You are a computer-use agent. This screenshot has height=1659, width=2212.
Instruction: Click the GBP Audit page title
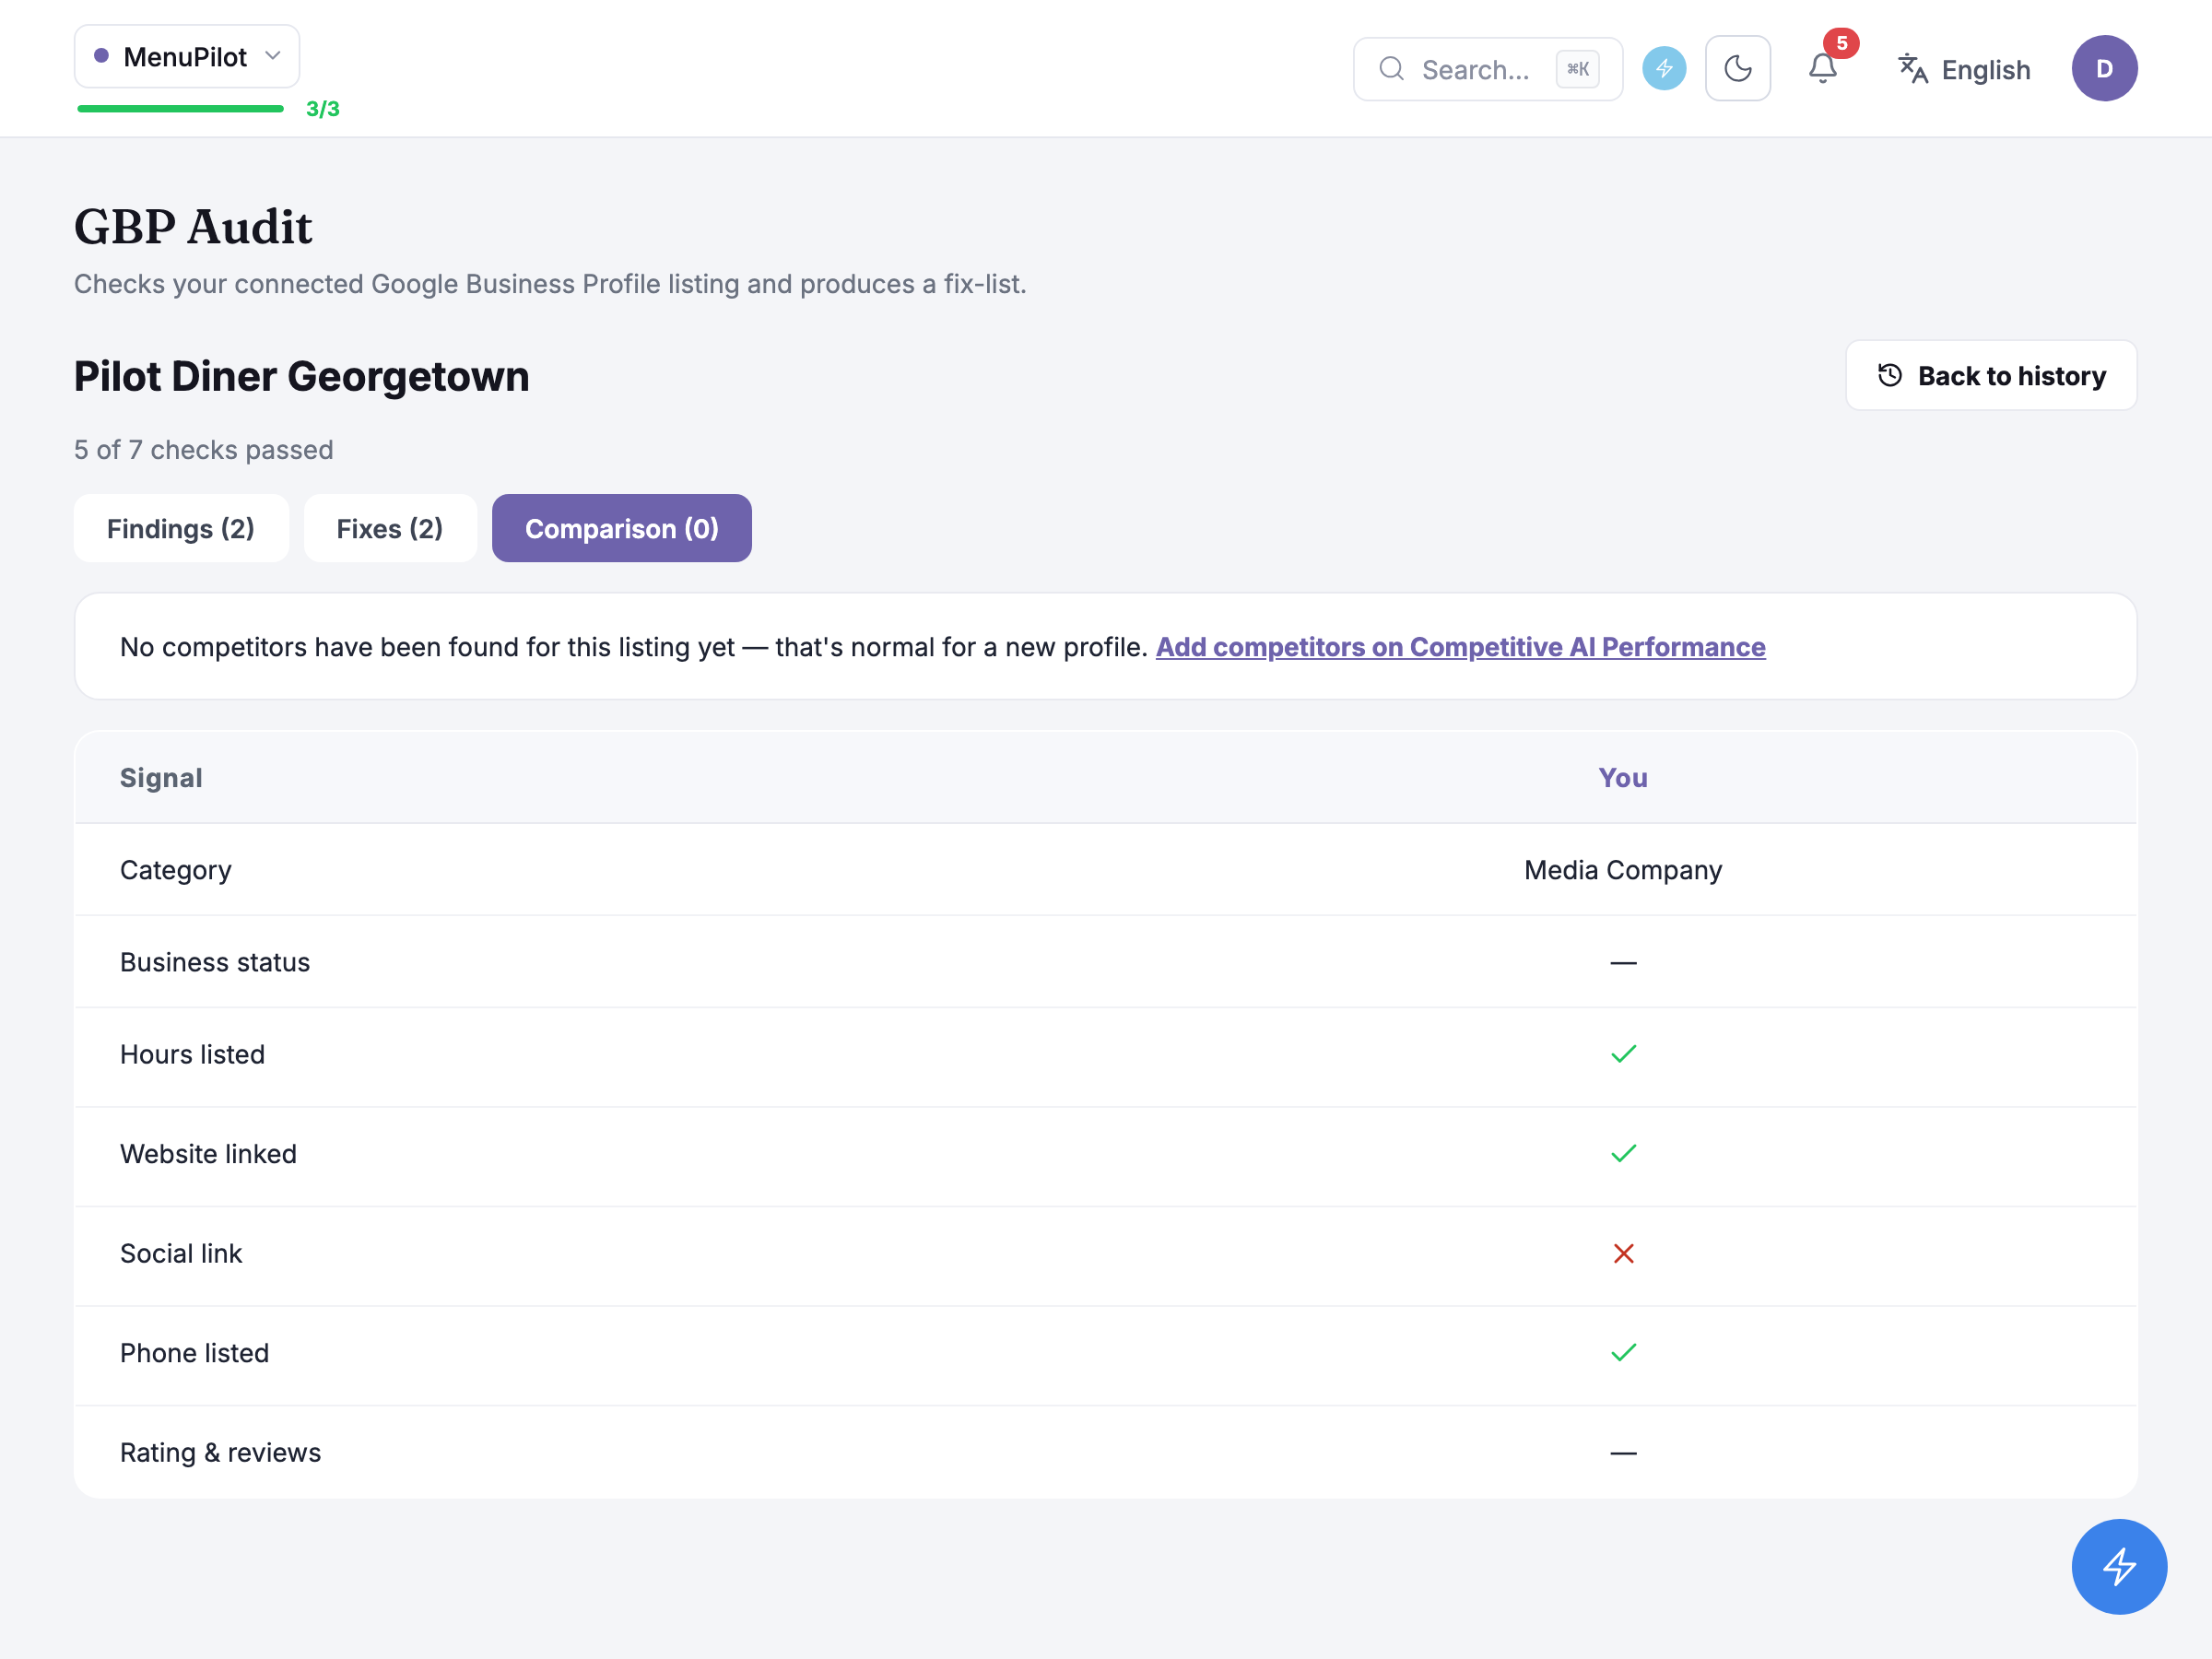click(x=193, y=227)
